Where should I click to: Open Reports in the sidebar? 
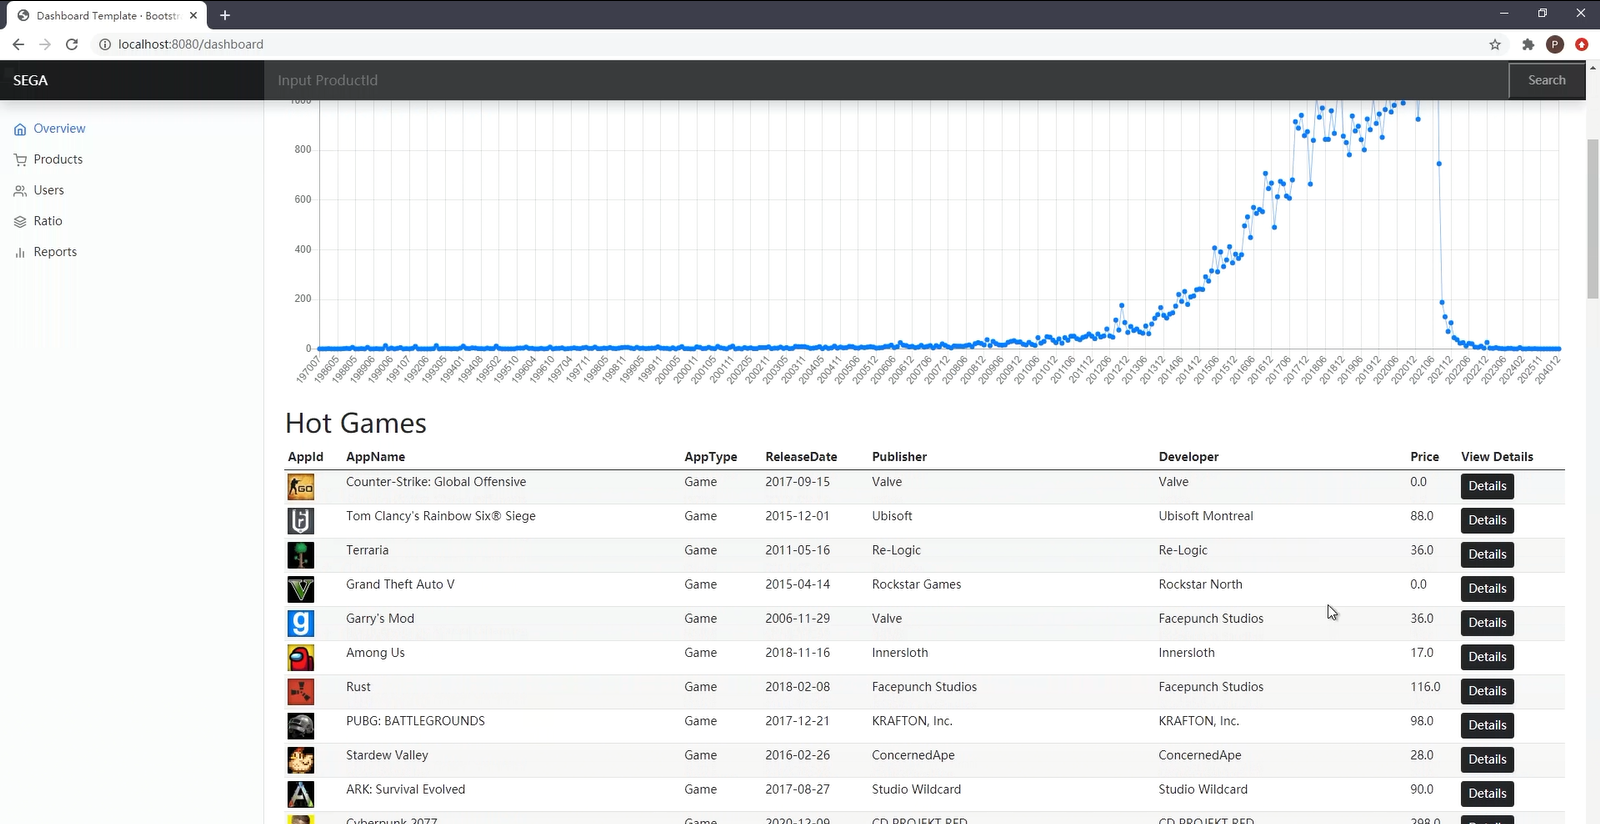[x=55, y=253]
